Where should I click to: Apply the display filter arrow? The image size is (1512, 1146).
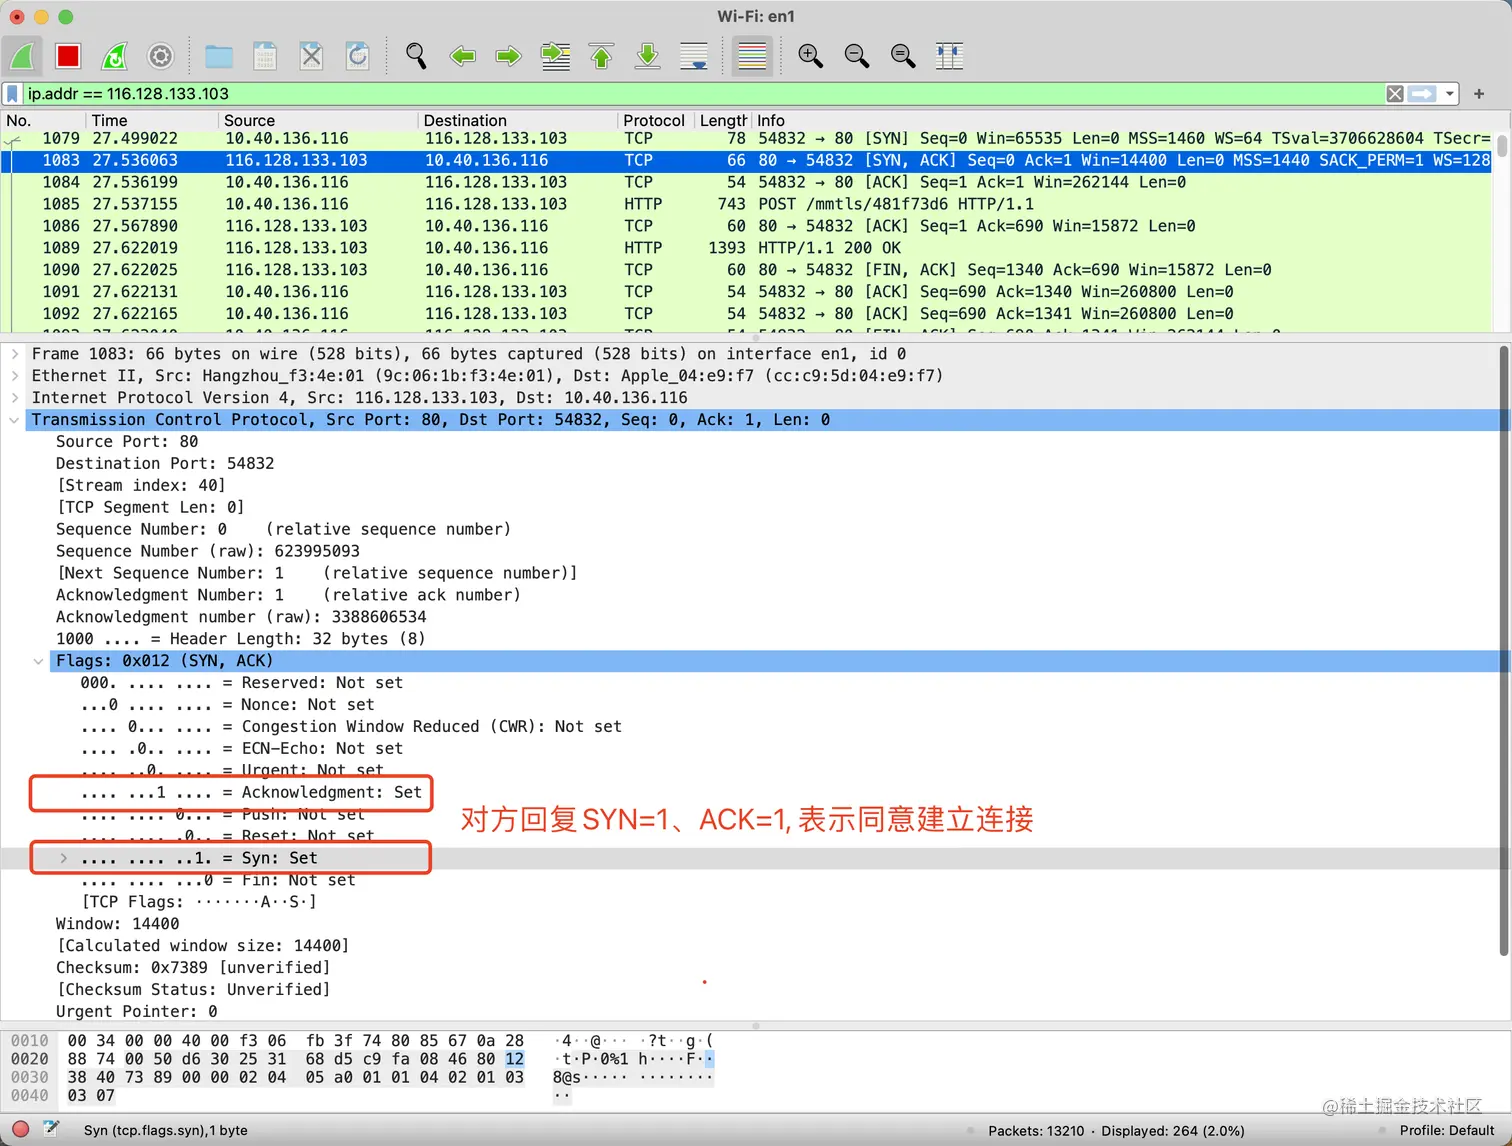[1421, 94]
